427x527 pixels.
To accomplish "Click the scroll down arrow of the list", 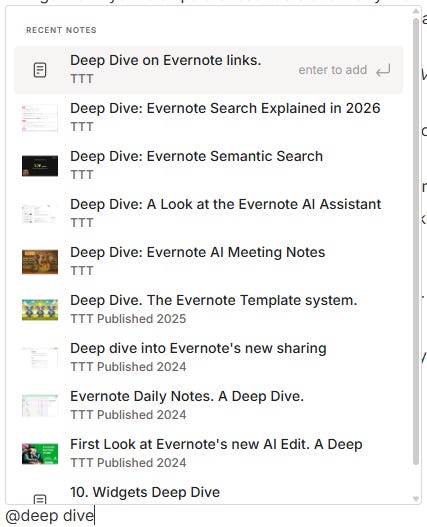I will (416, 499).
